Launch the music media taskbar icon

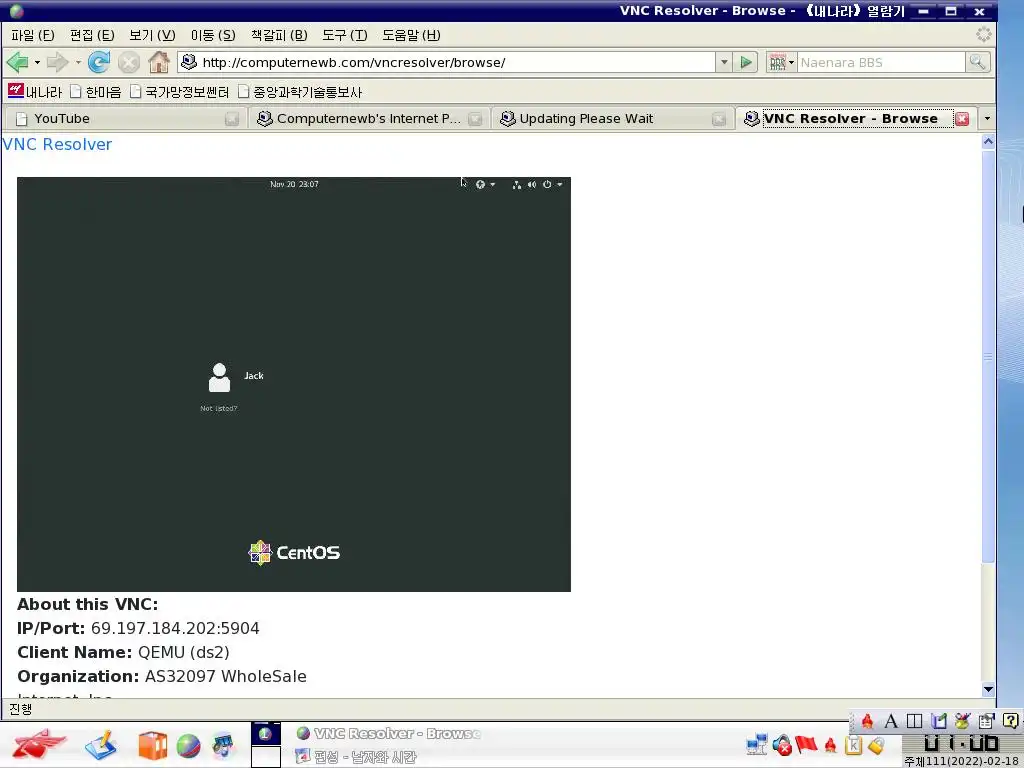(223, 746)
